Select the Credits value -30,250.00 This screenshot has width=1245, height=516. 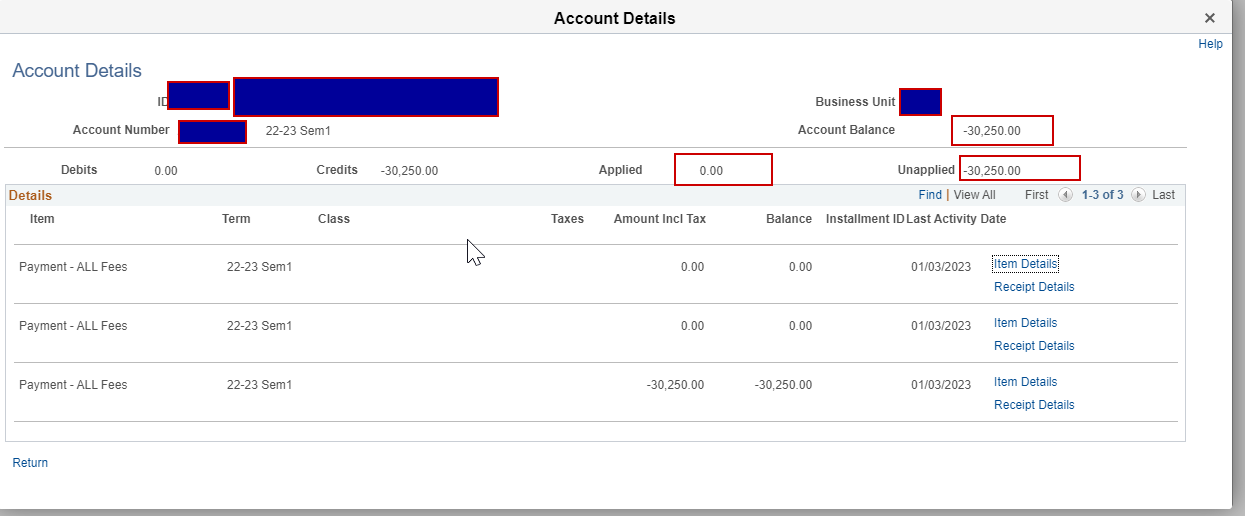click(409, 171)
